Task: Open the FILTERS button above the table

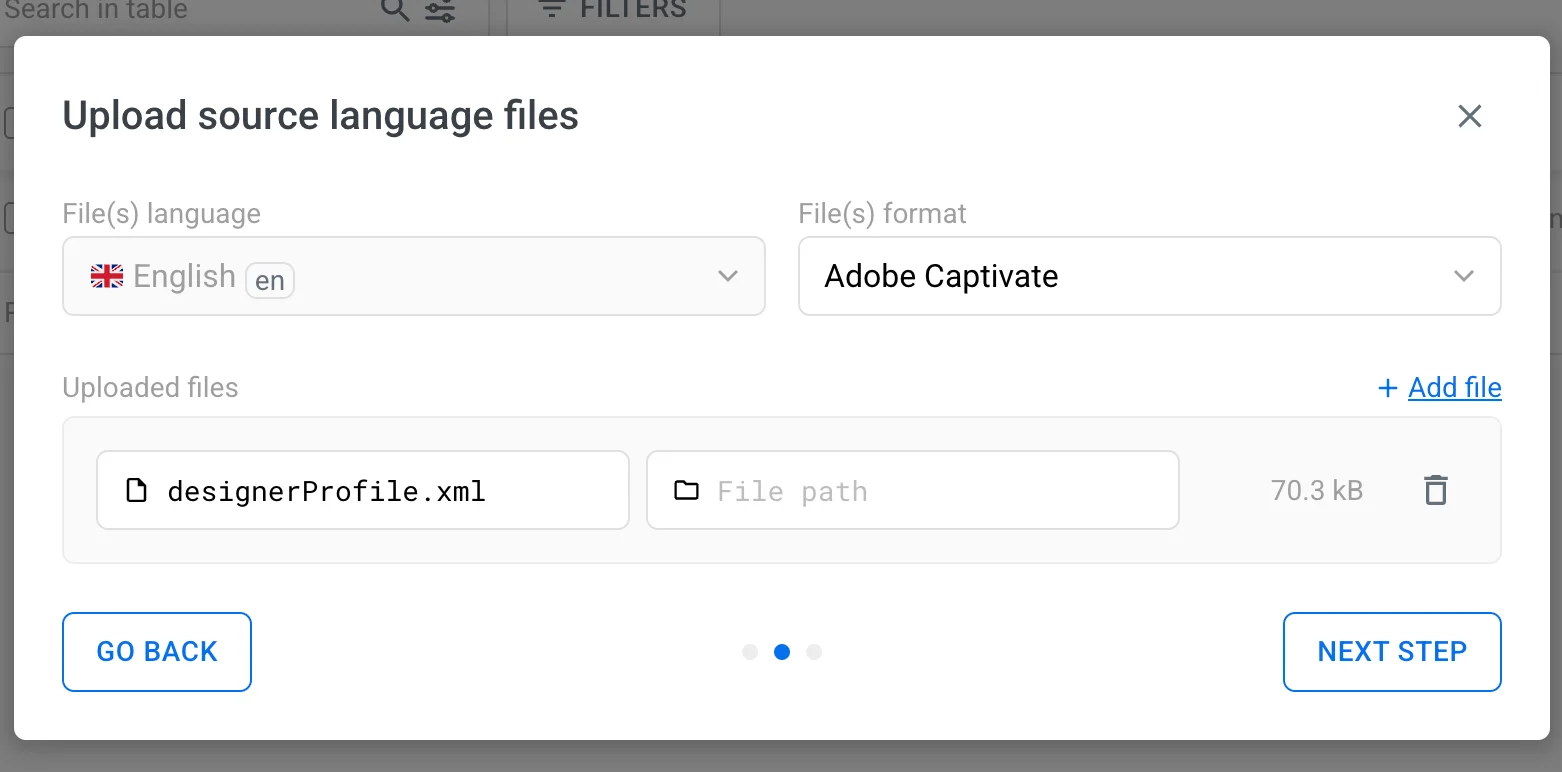Action: [x=613, y=11]
